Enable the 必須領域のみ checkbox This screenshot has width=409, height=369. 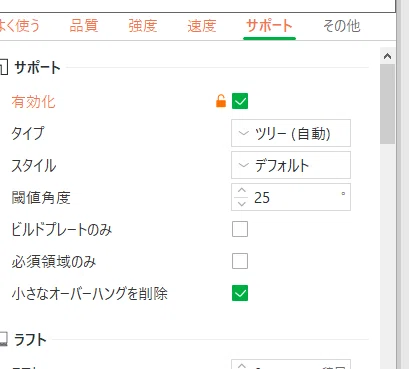(x=240, y=261)
